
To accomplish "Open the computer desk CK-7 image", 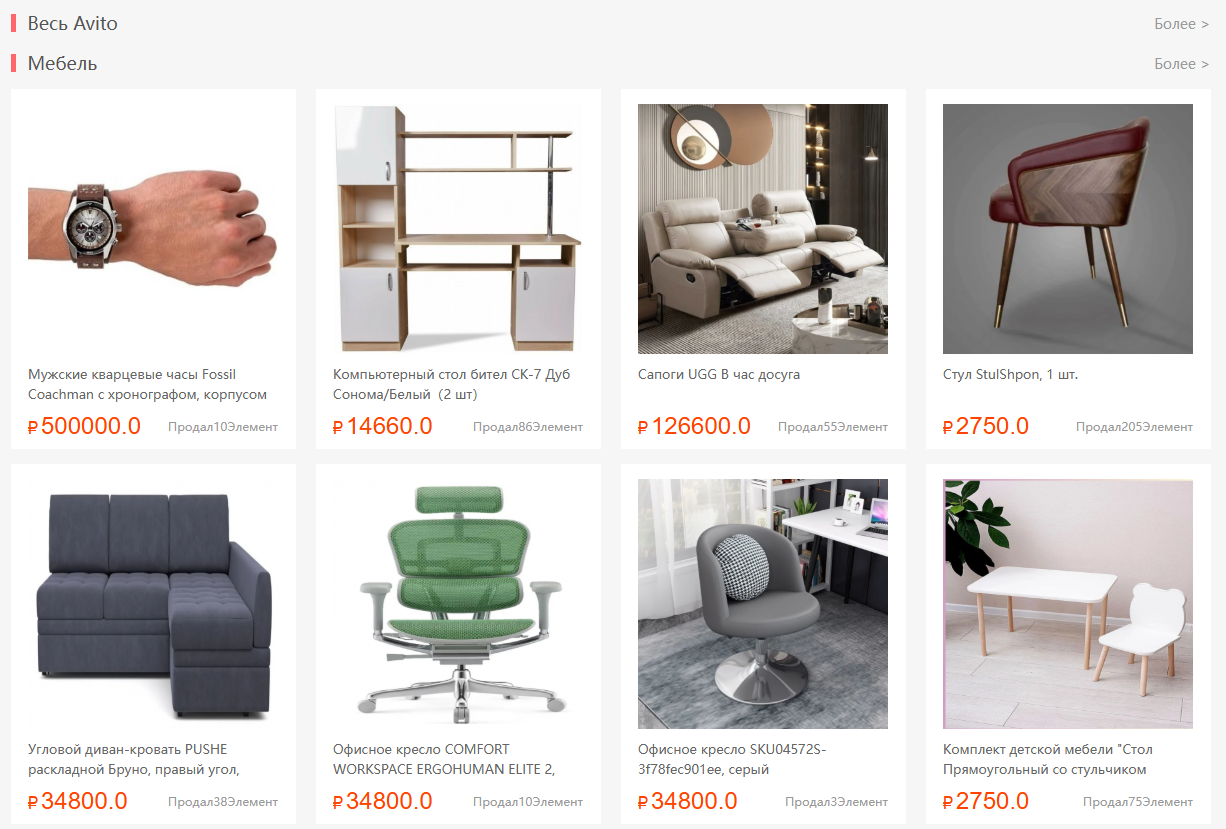I will 458,229.
